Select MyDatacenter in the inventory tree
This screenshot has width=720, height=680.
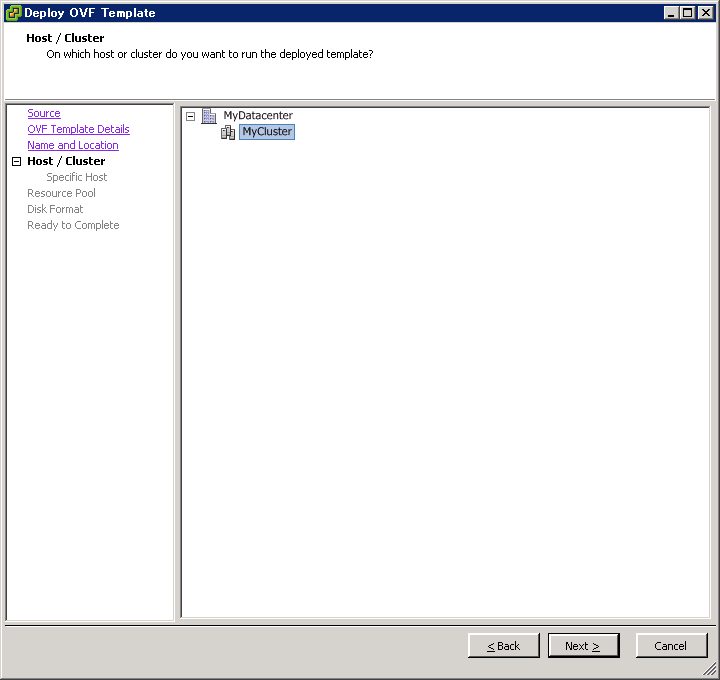coord(258,115)
